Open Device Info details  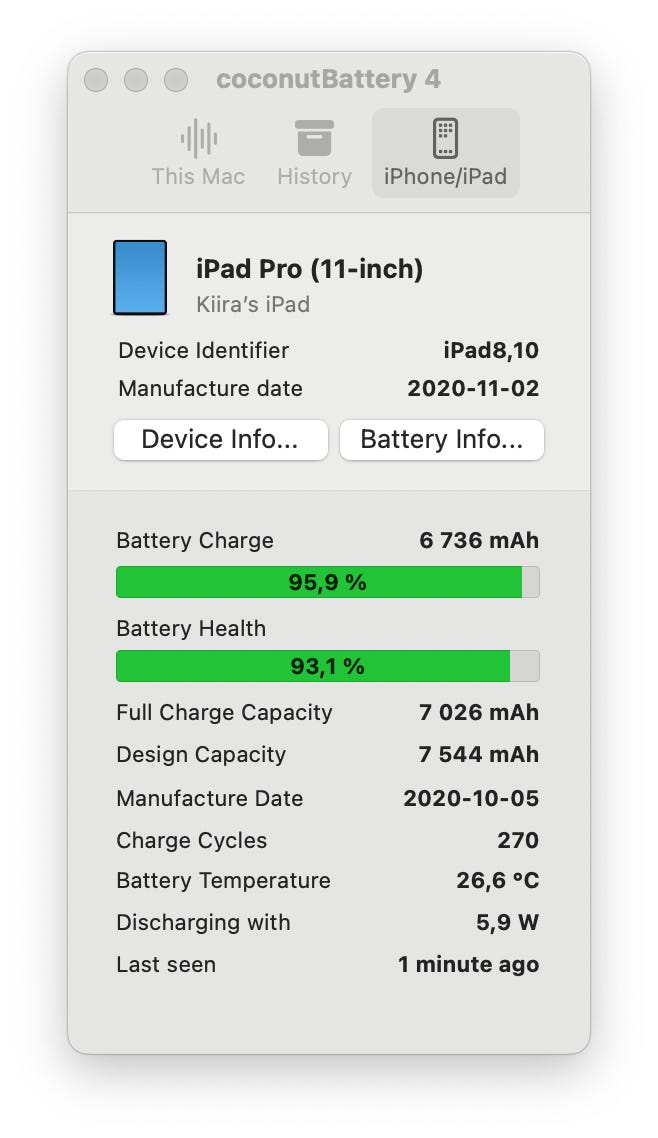tap(221, 440)
